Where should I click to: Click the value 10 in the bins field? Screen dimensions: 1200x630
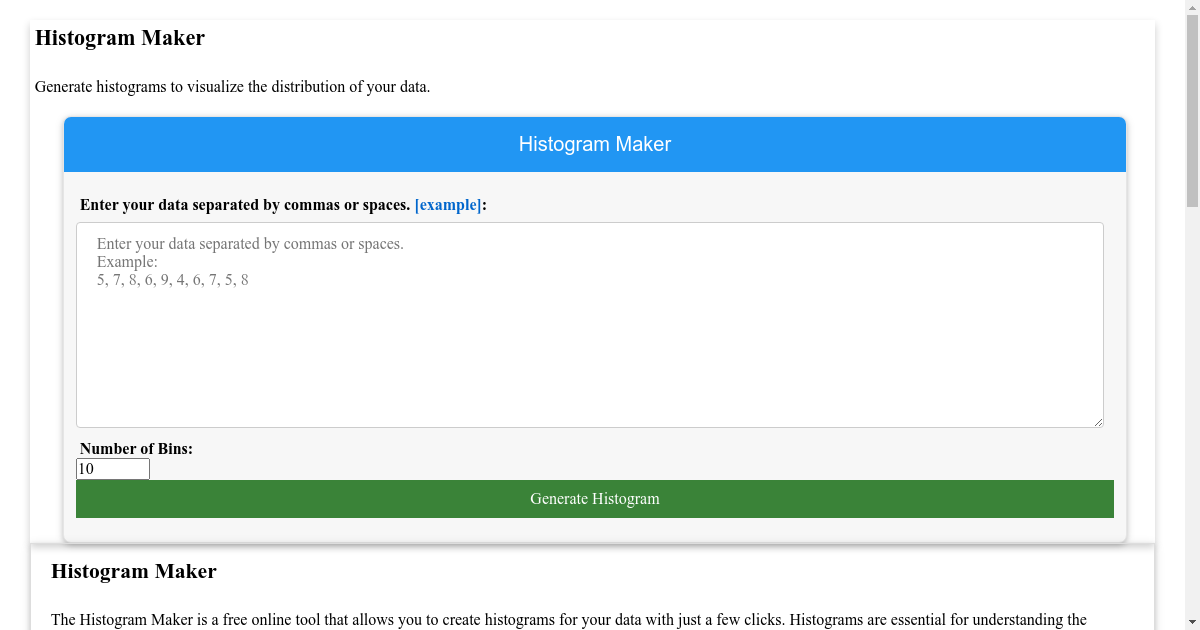point(86,468)
